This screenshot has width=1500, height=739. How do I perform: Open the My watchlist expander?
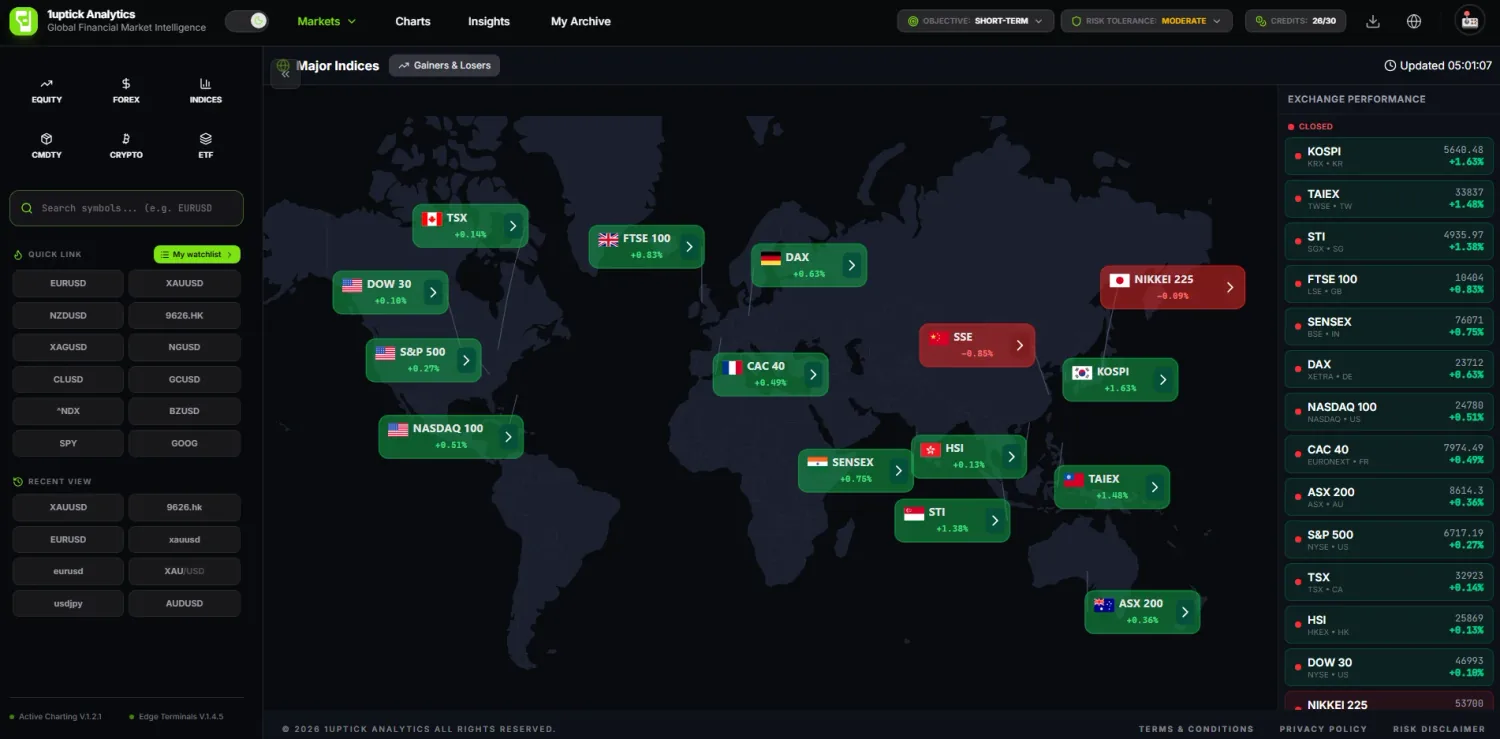point(197,254)
